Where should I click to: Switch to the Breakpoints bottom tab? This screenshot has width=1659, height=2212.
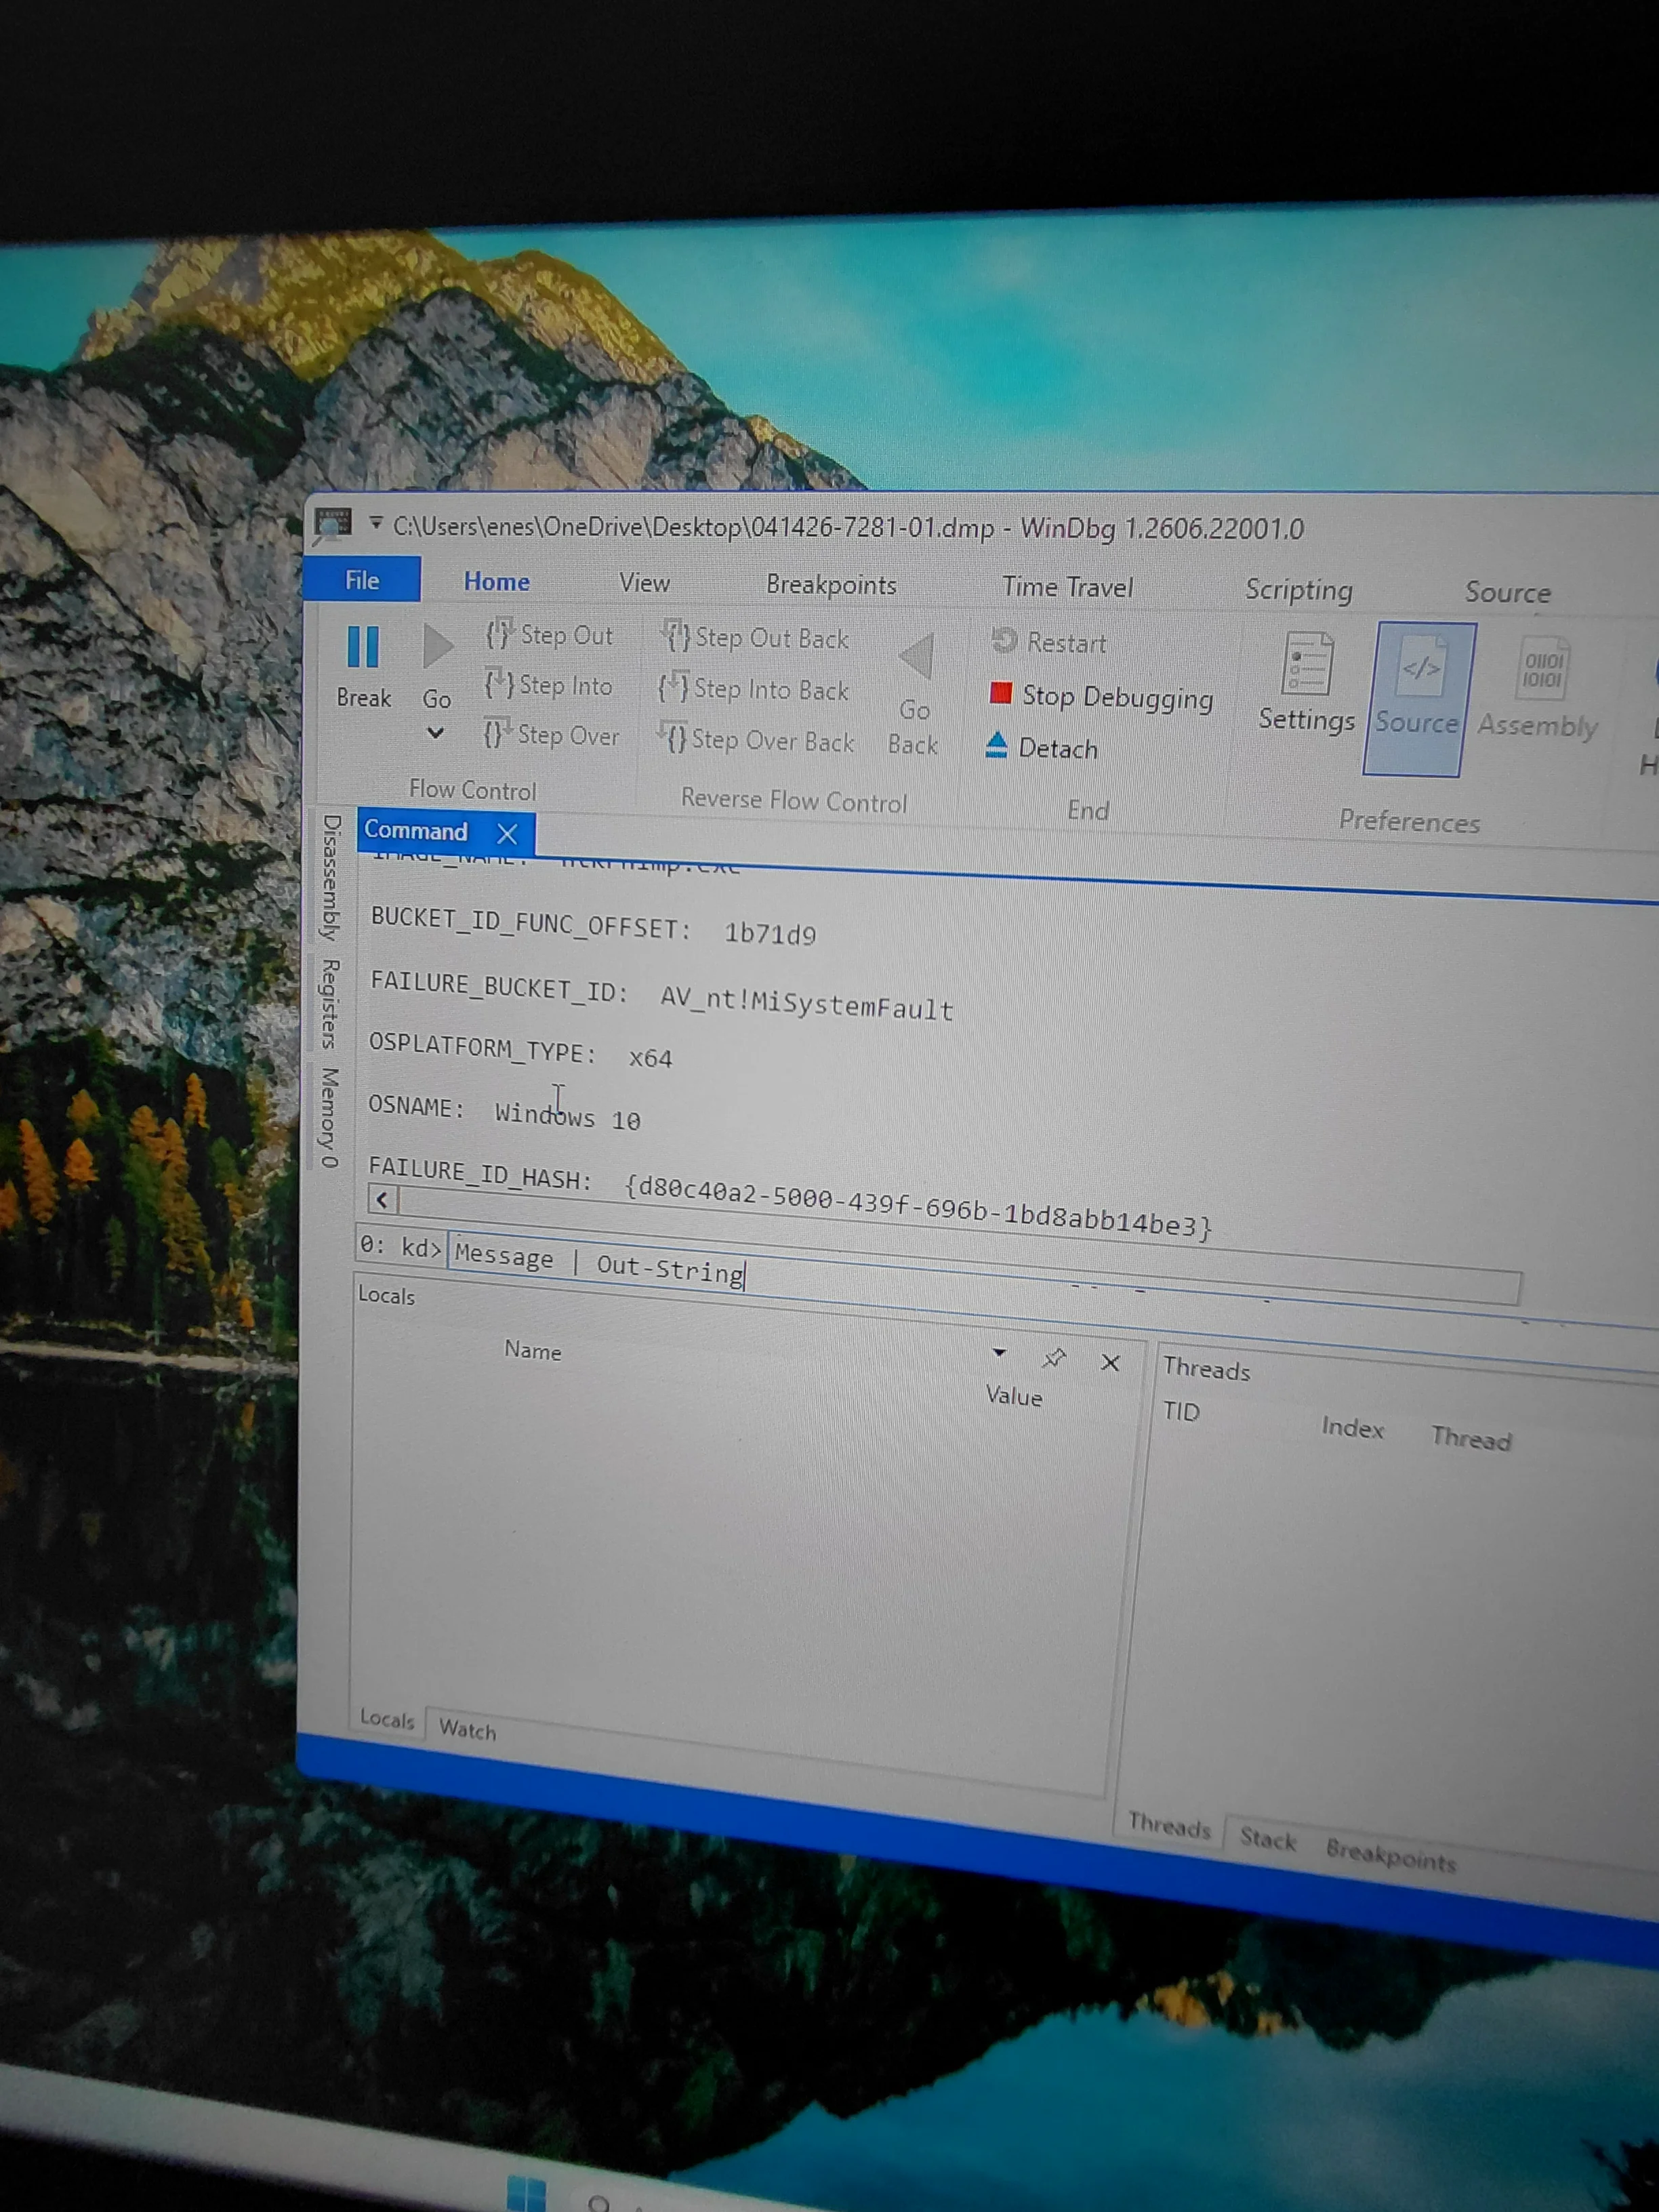(x=1391, y=1856)
